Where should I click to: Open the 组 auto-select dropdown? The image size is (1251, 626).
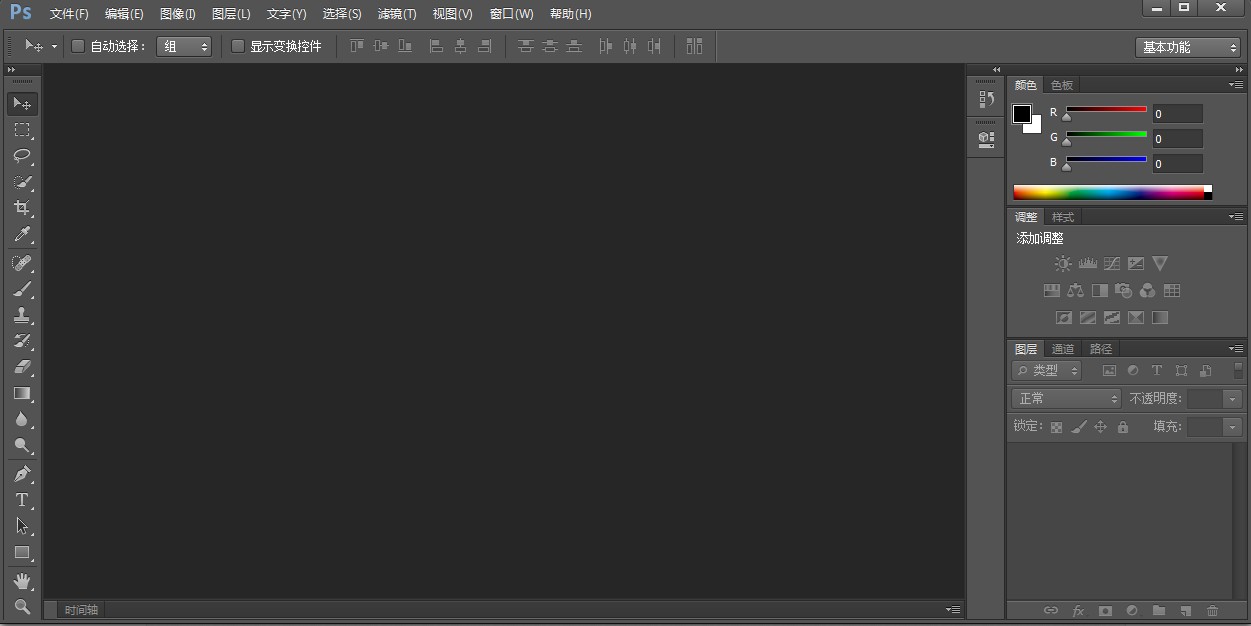click(184, 46)
